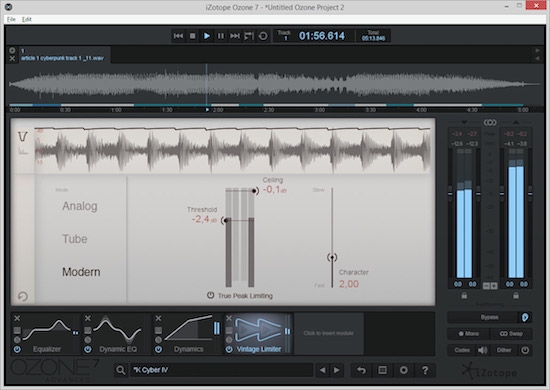Click the waveform overview at the playhead

pyautogui.click(x=207, y=84)
